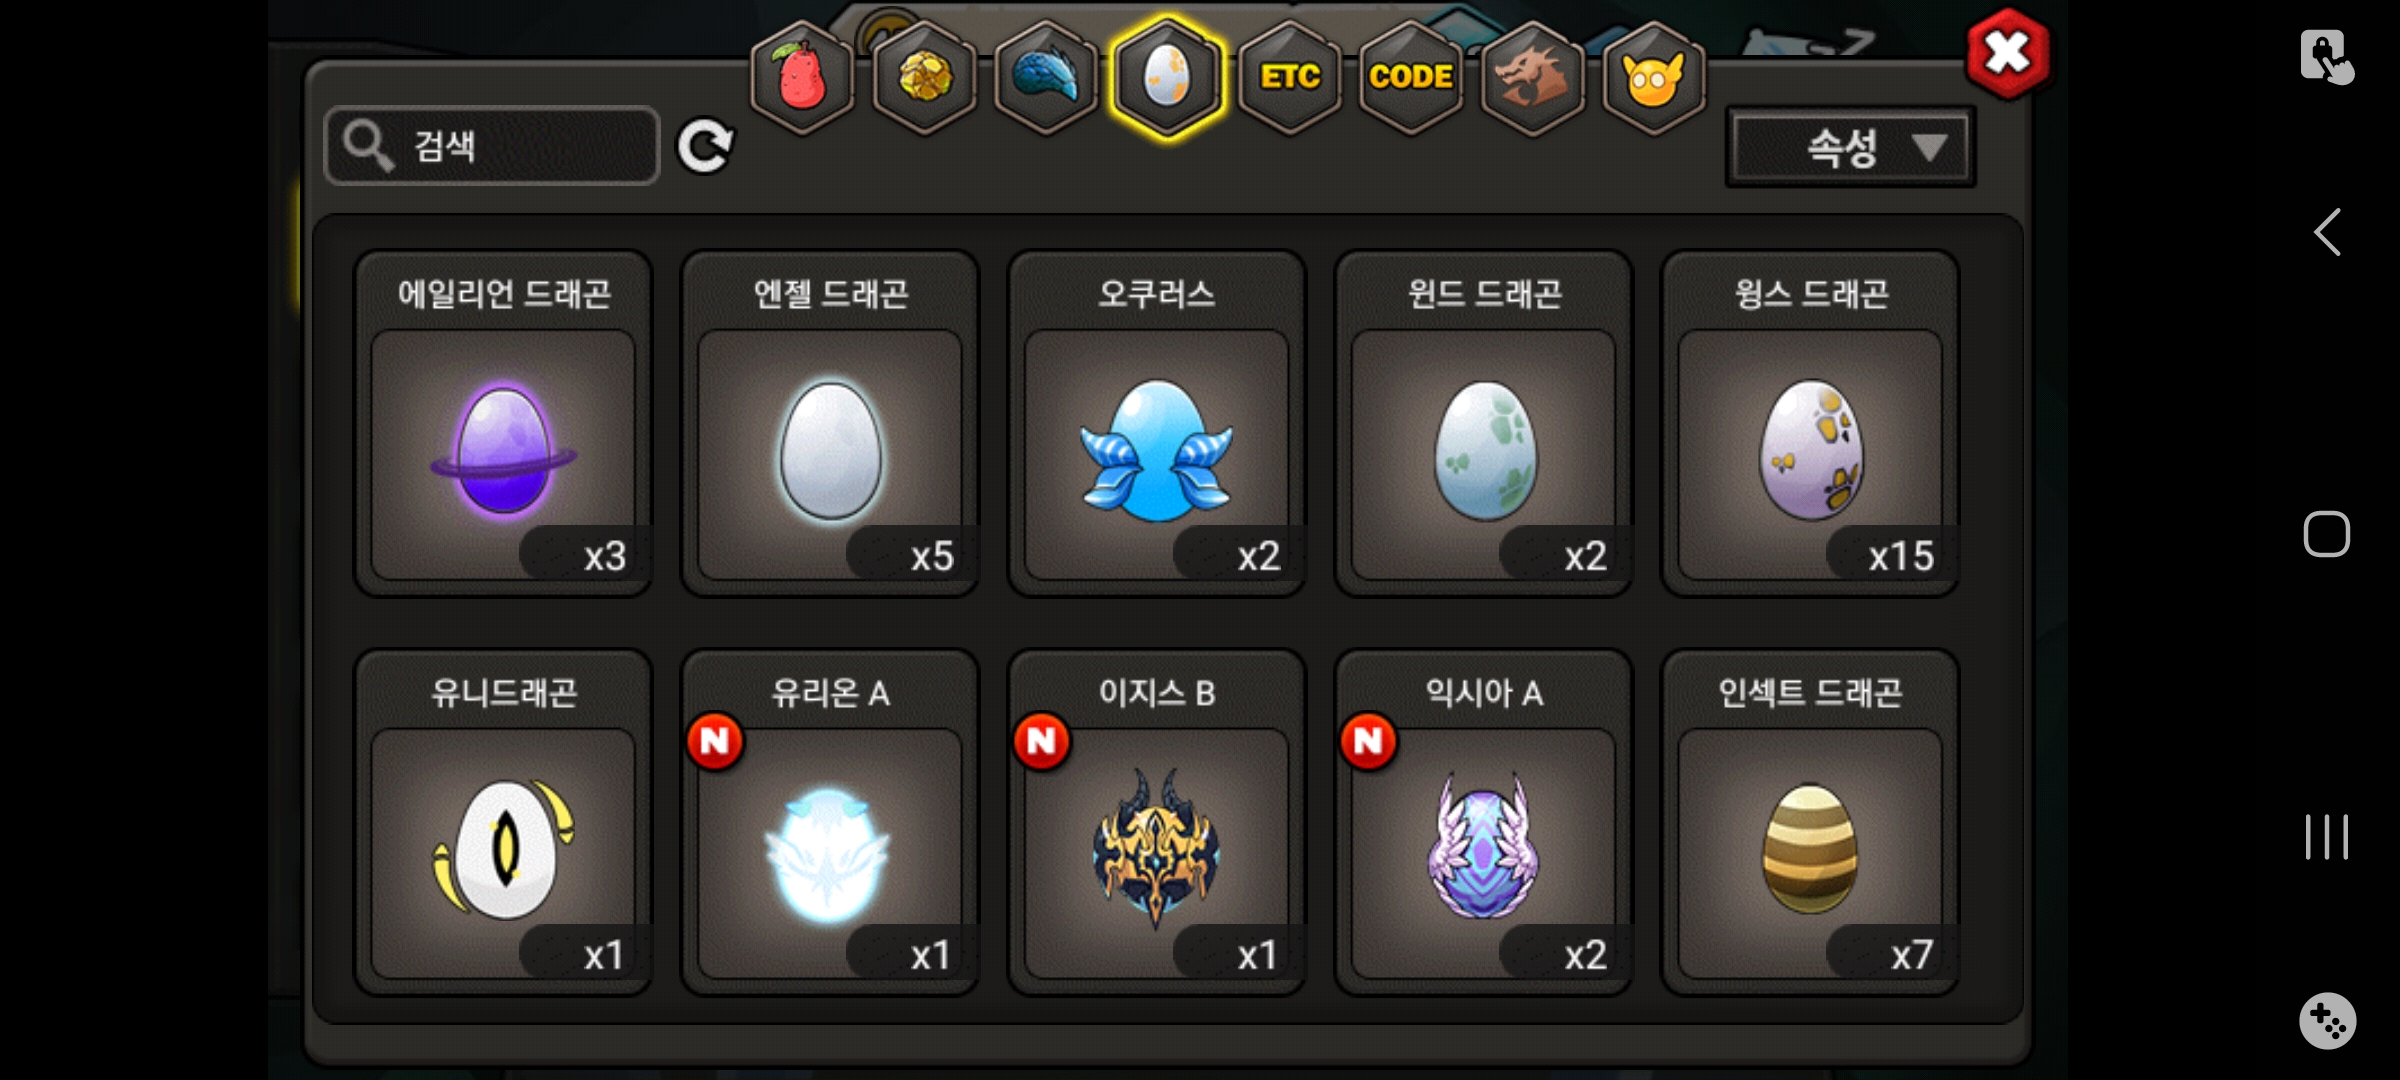Select the yellow cat face category
The height and width of the screenshot is (1080, 2400).
[x=1654, y=77]
